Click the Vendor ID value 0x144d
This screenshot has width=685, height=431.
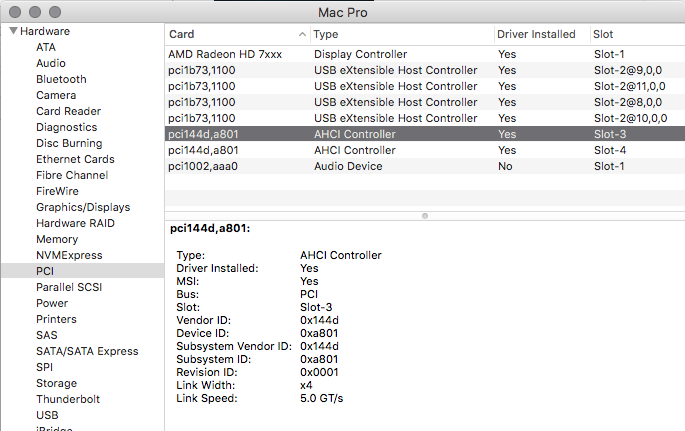pyautogui.click(x=319, y=320)
